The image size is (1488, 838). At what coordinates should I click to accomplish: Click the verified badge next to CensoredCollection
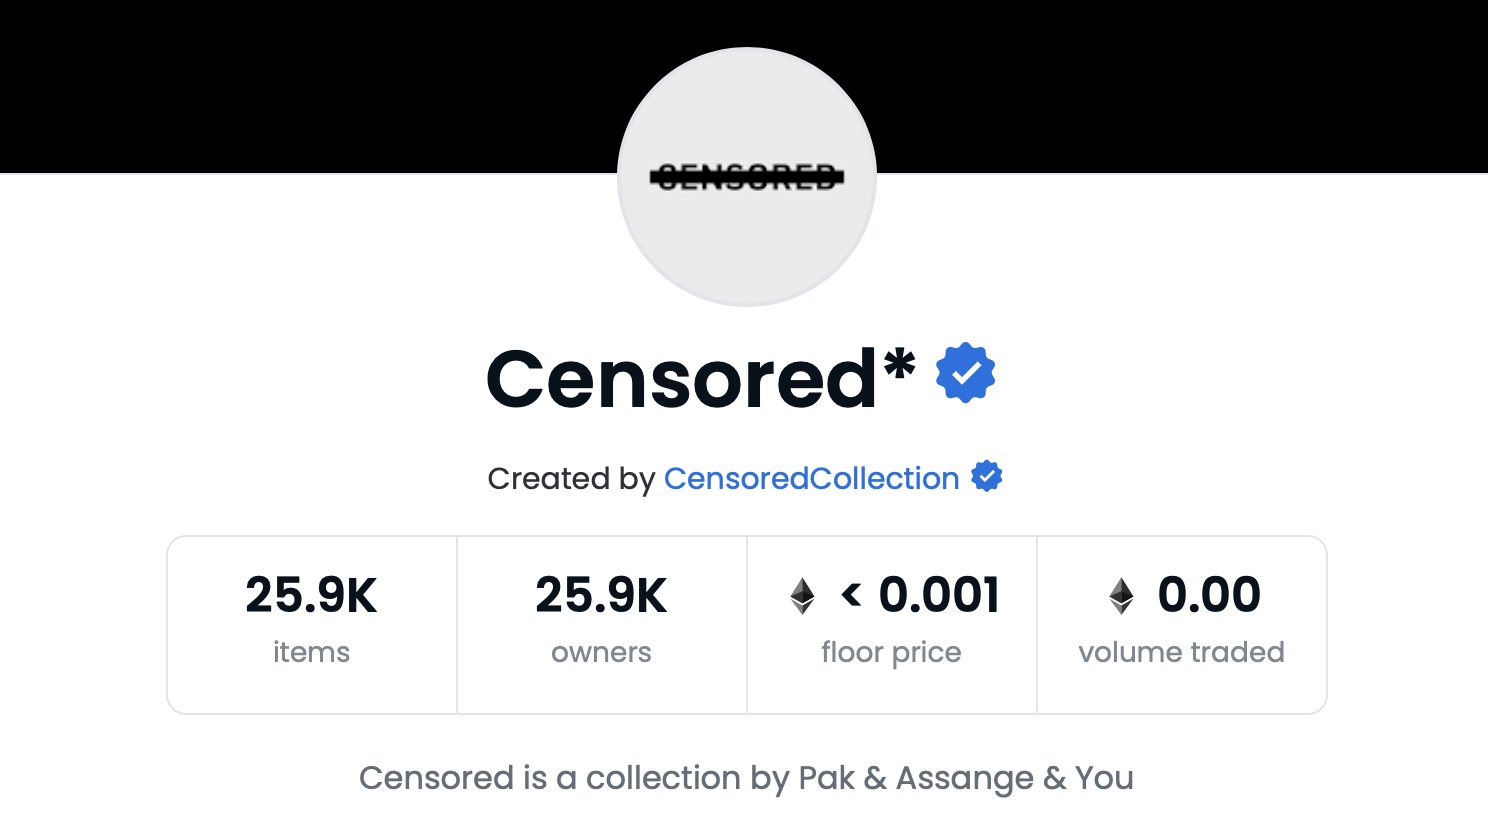pyautogui.click(x=986, y=477)
